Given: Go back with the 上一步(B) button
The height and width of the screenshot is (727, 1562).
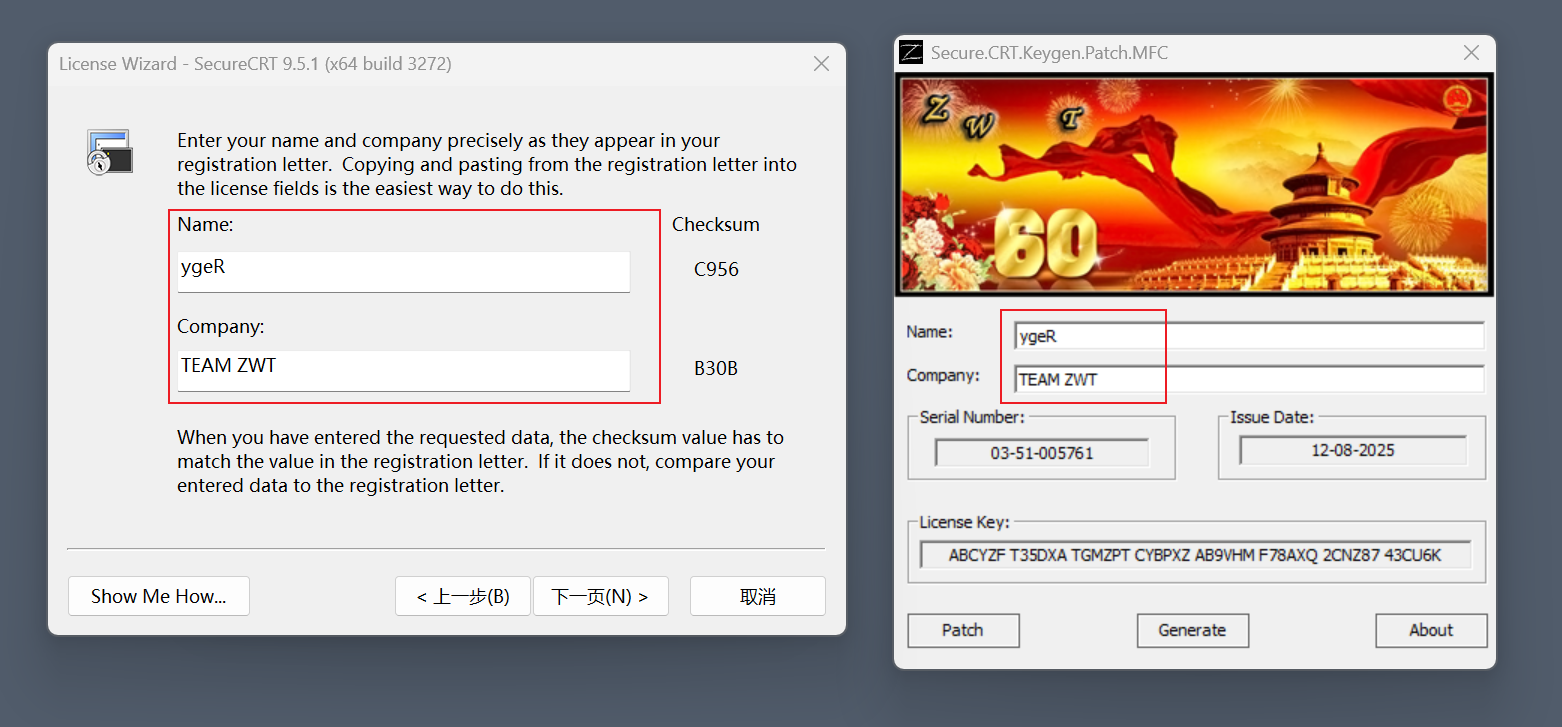Looking at the screenshot, I should tap(463, 596).
